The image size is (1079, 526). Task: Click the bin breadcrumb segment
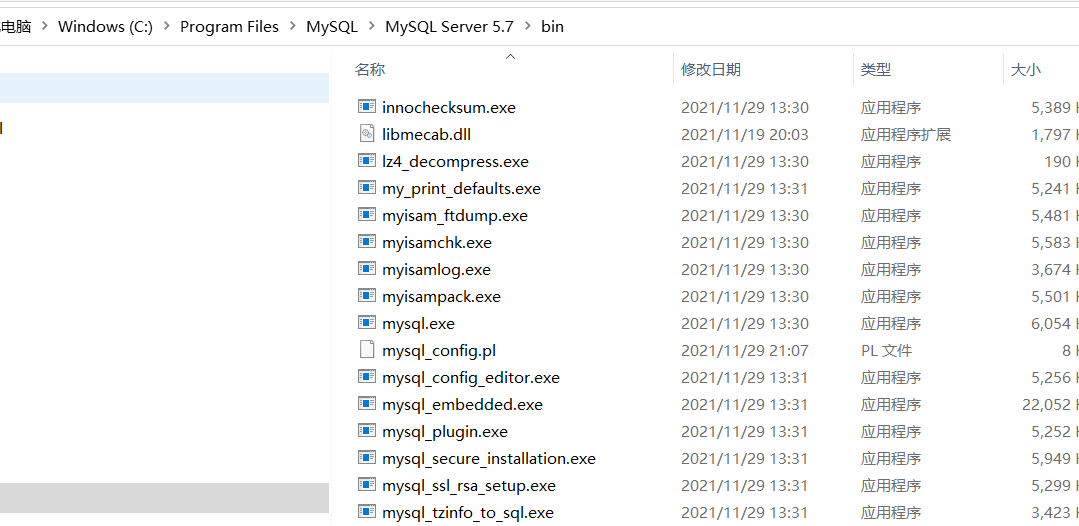(x=552, y=26)
